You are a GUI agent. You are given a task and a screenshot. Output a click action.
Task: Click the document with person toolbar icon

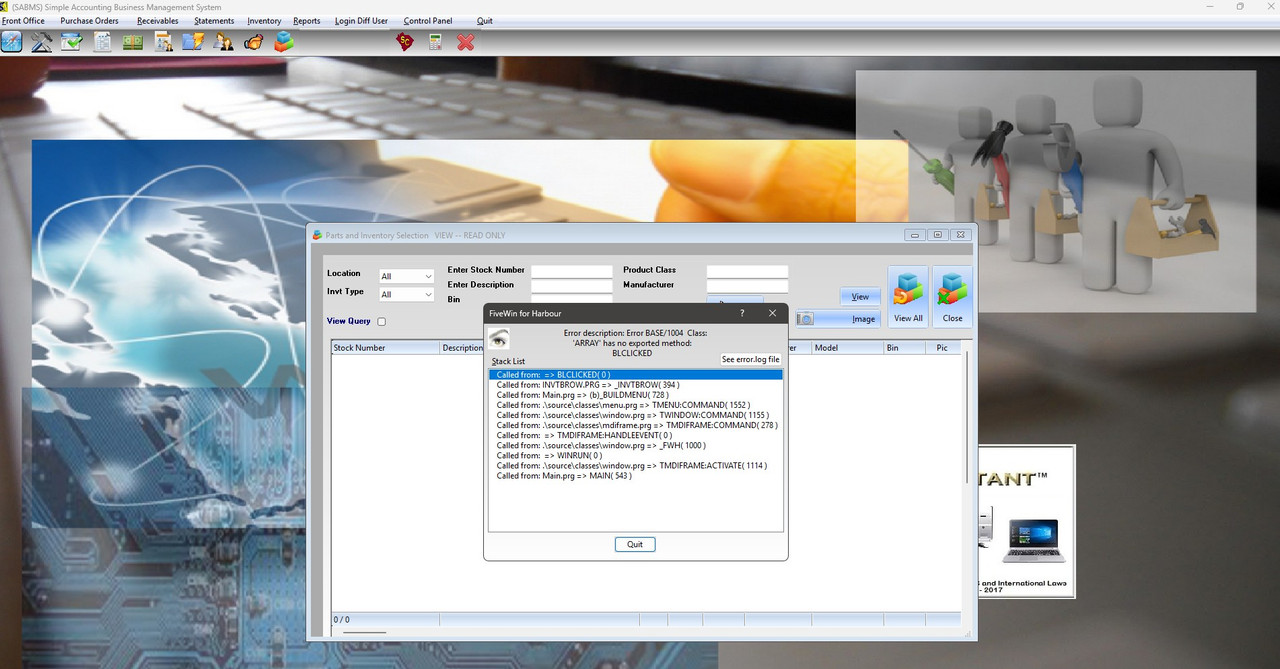pos(163,42)
